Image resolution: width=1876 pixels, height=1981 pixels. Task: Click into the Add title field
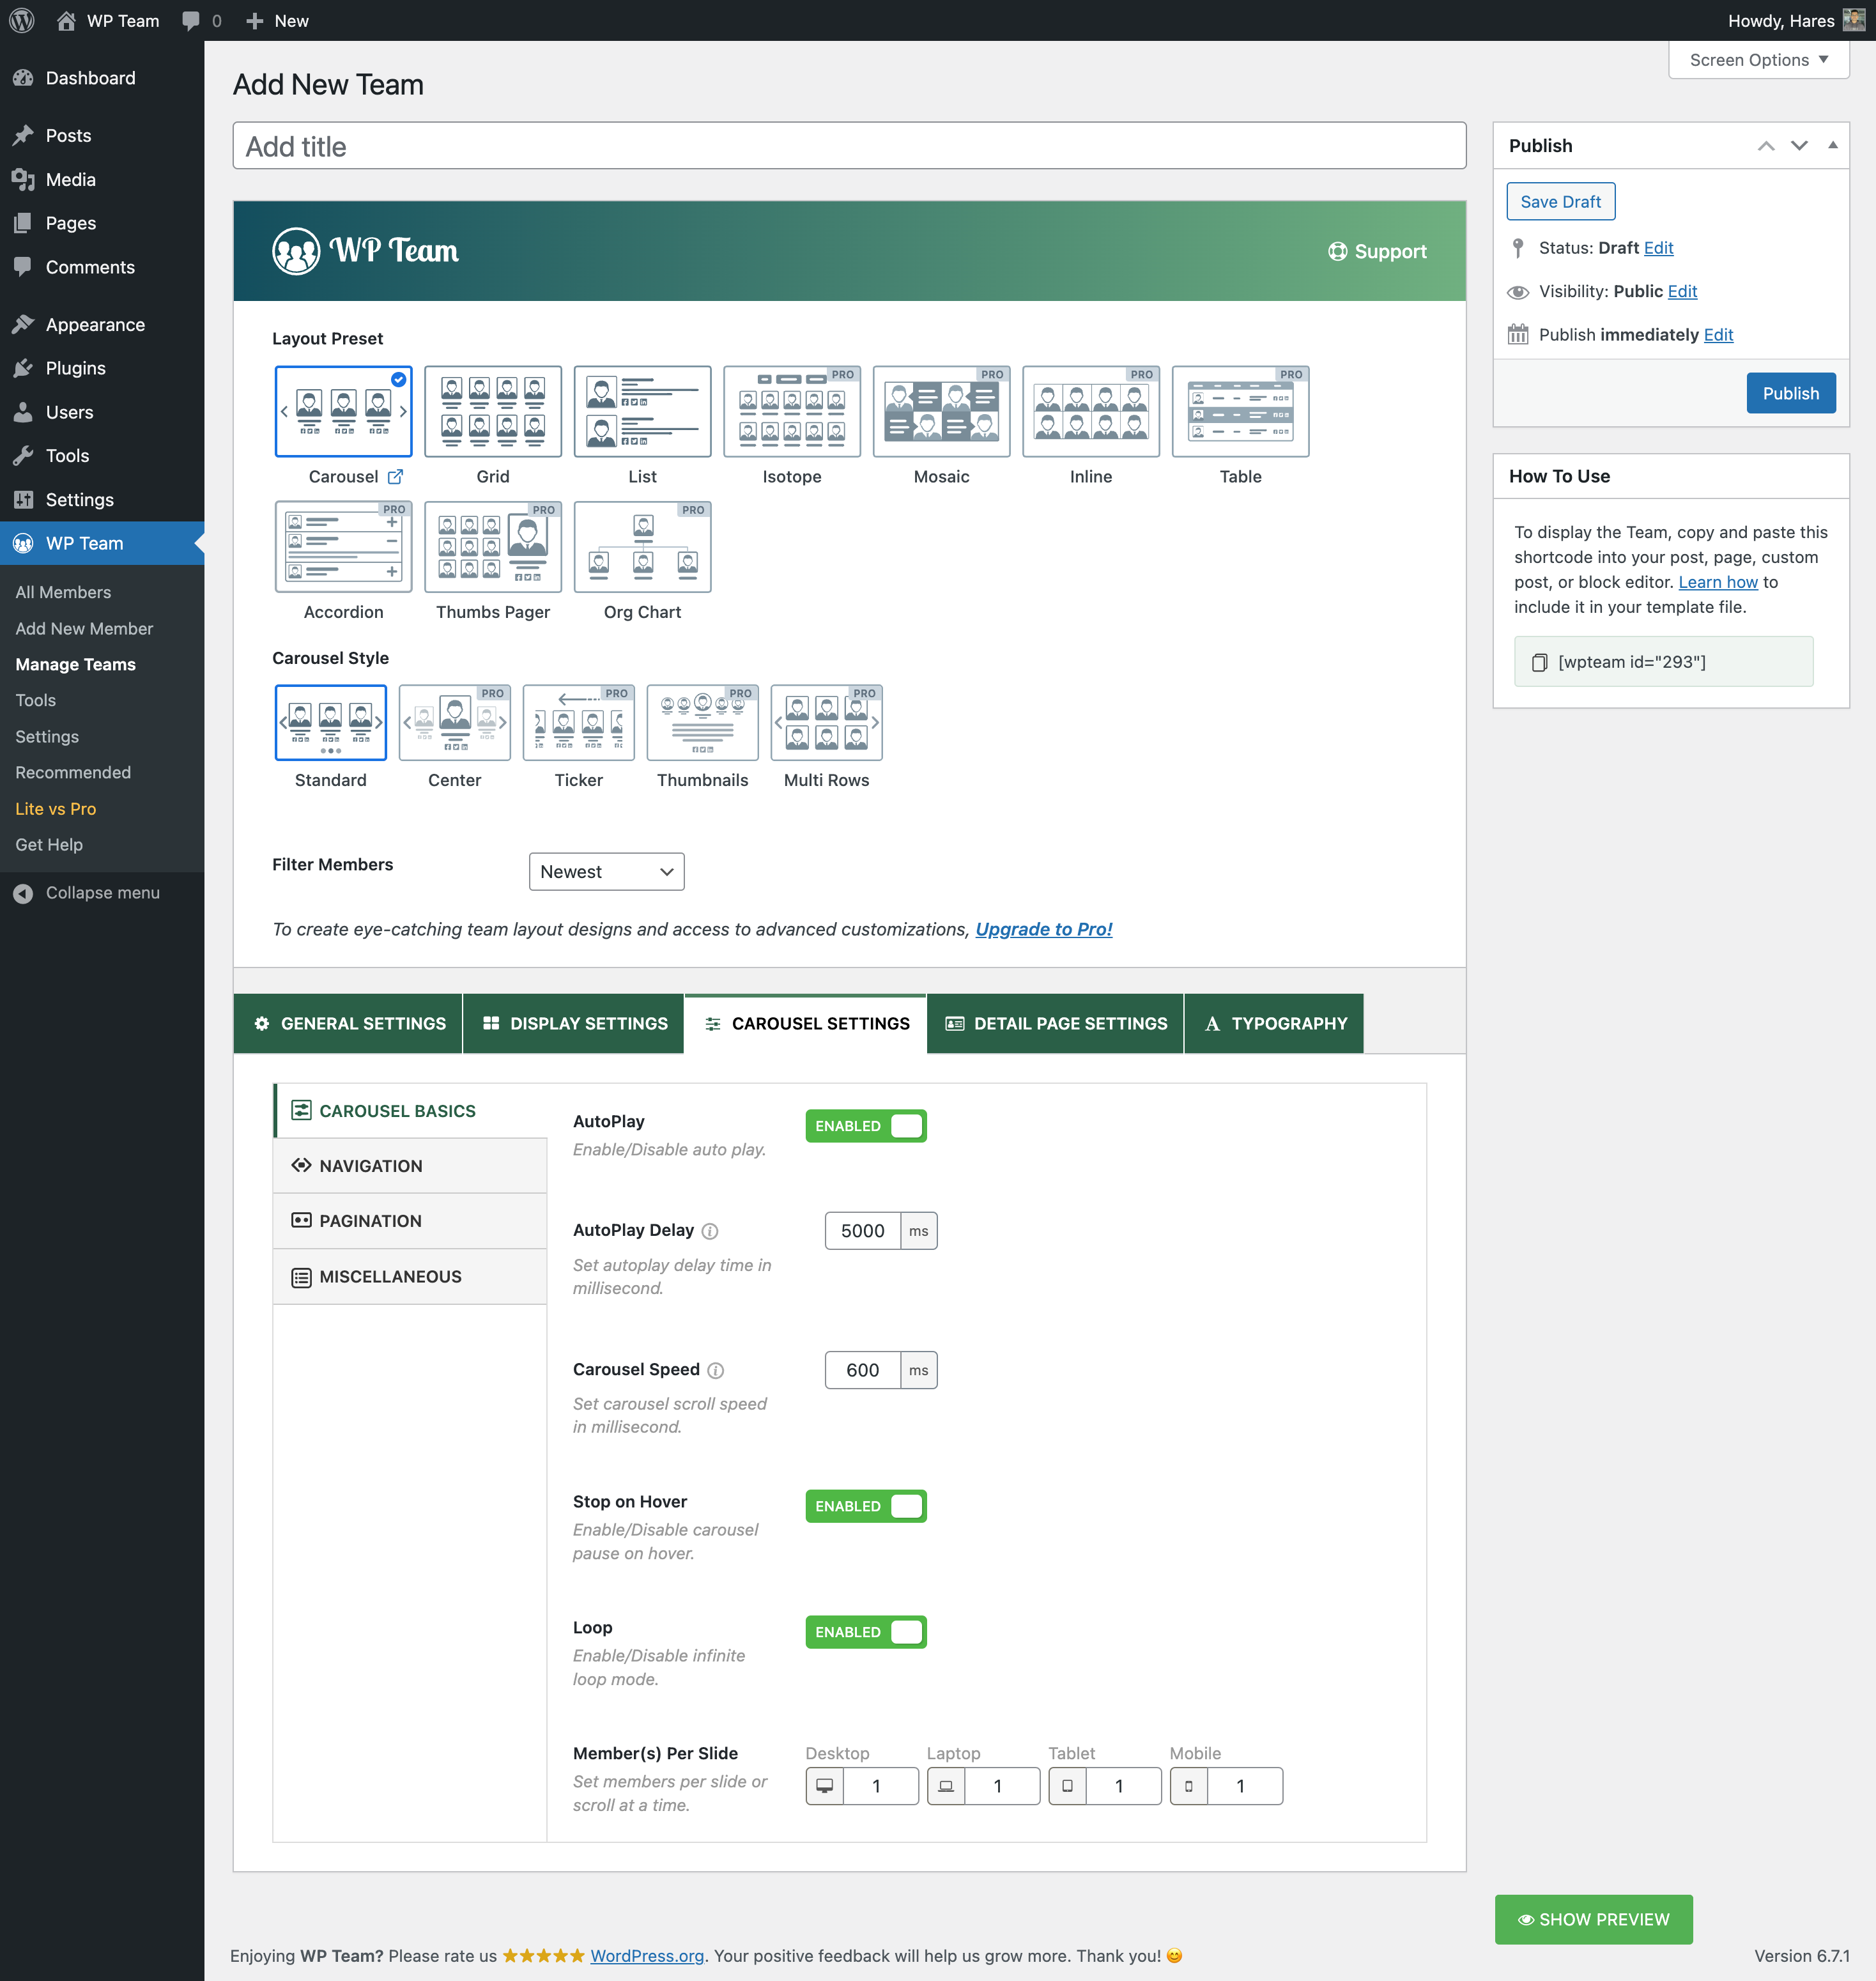click(x=849, y=146)
